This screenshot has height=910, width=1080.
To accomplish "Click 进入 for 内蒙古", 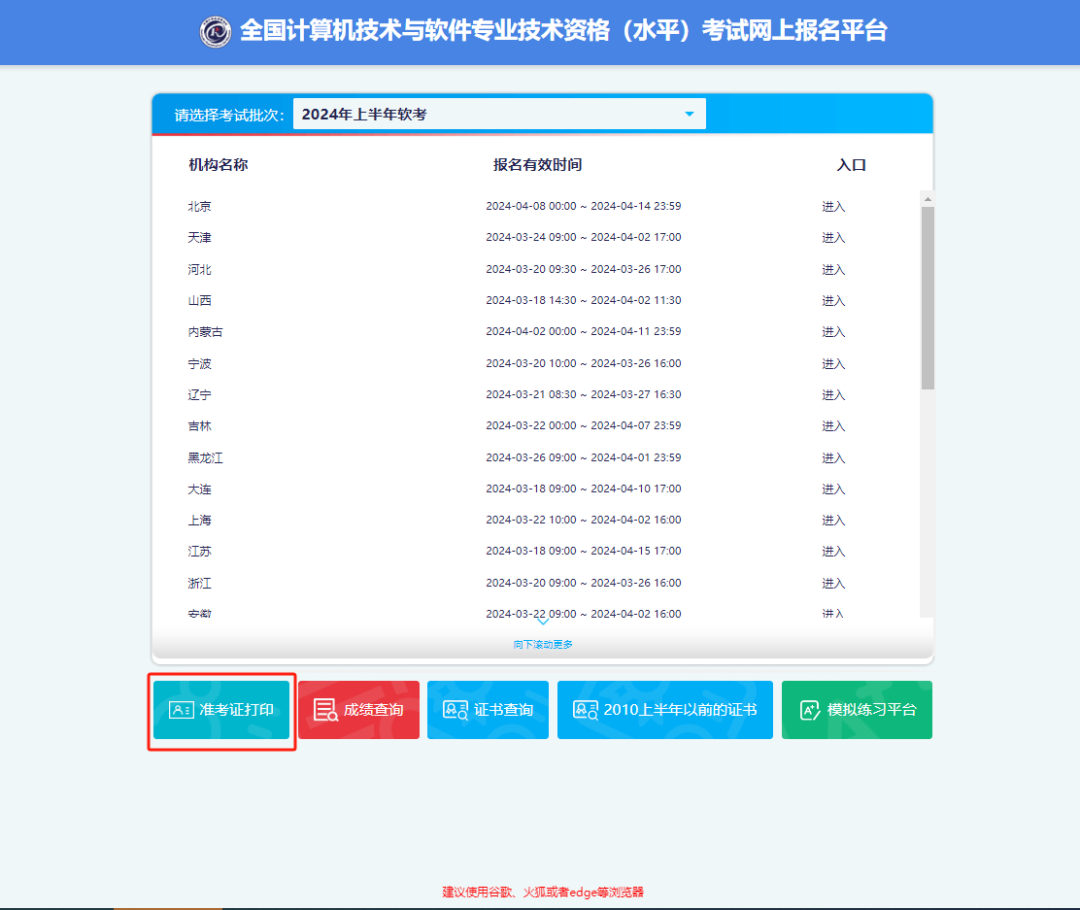I will coord(833,332).
